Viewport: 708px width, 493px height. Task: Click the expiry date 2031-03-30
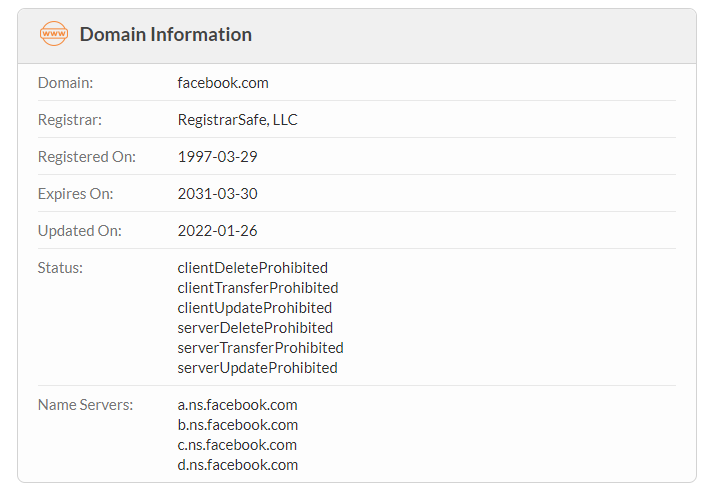[x=217, y=194]
